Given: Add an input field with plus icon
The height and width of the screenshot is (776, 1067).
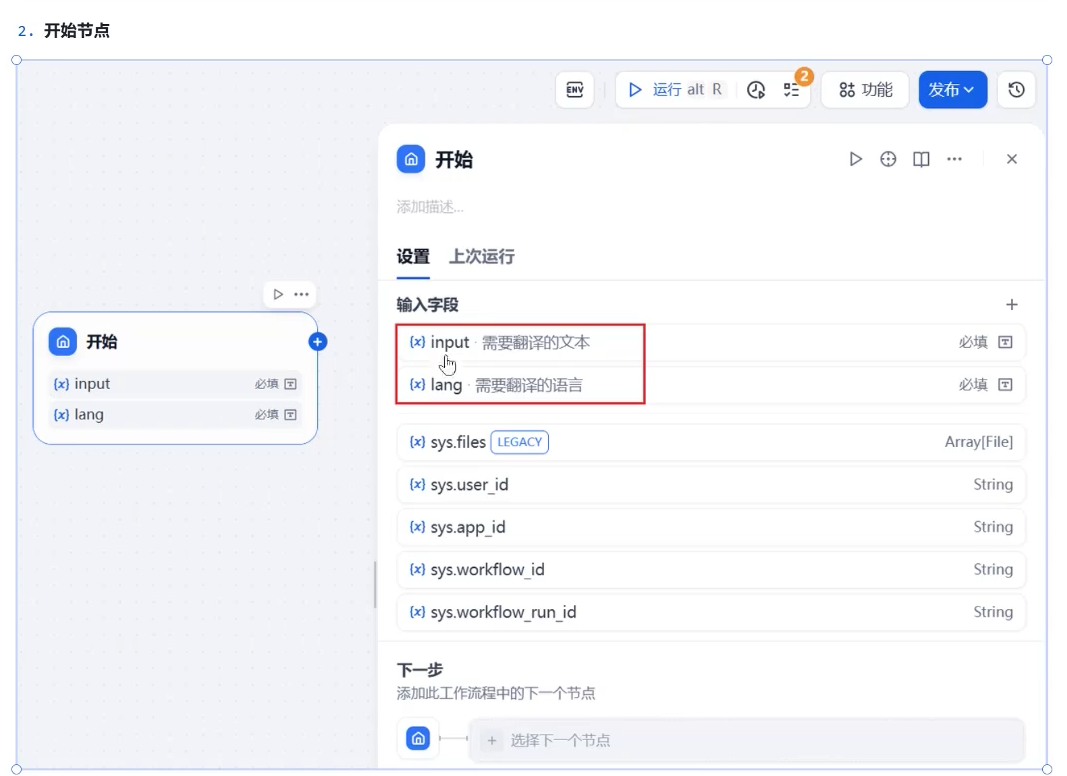Looking at the screenshot, I should 1012,304.
